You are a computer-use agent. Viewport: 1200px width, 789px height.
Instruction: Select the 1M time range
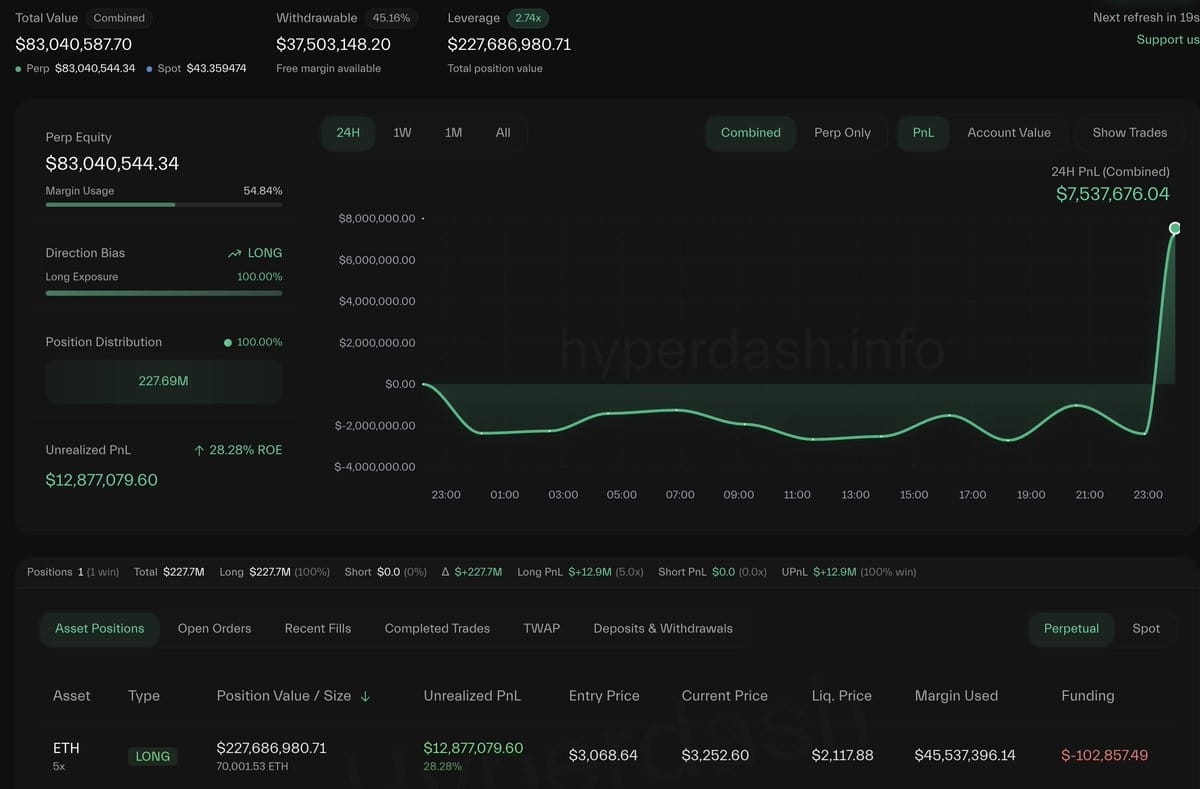pos(453,133)
